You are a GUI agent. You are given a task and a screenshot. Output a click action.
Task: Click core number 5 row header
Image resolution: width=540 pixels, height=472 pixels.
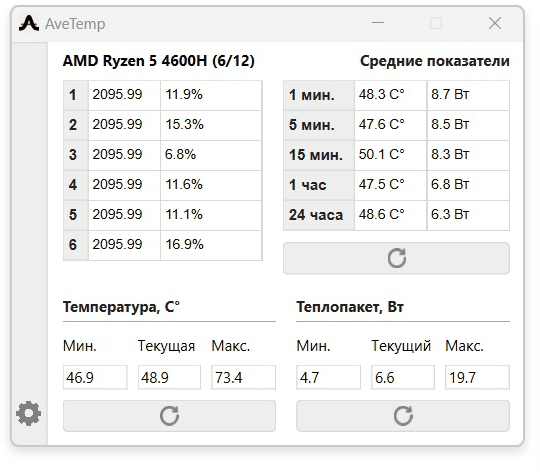click(76, 215)
